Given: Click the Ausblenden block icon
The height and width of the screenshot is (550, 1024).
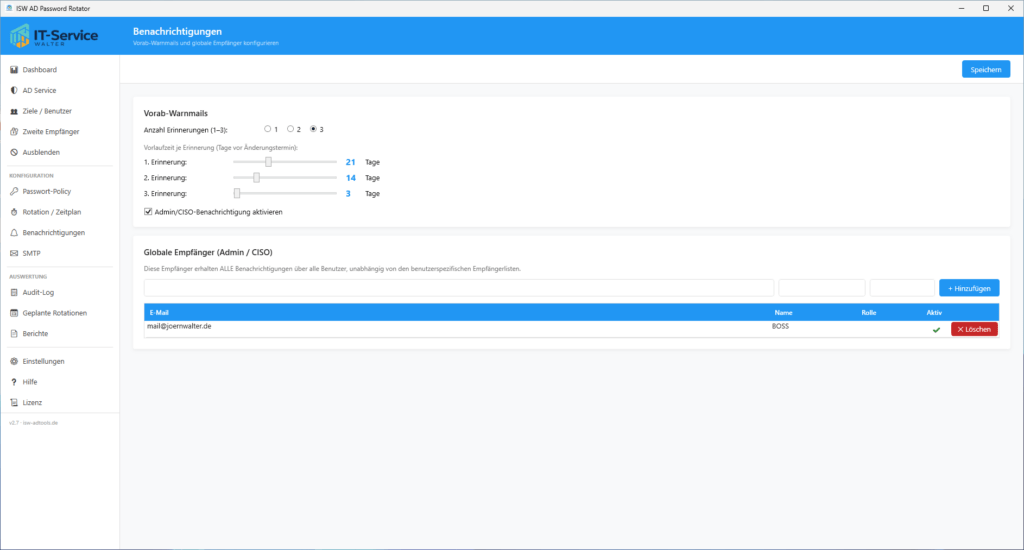Looking at the screenshot, I should point(14,153).
